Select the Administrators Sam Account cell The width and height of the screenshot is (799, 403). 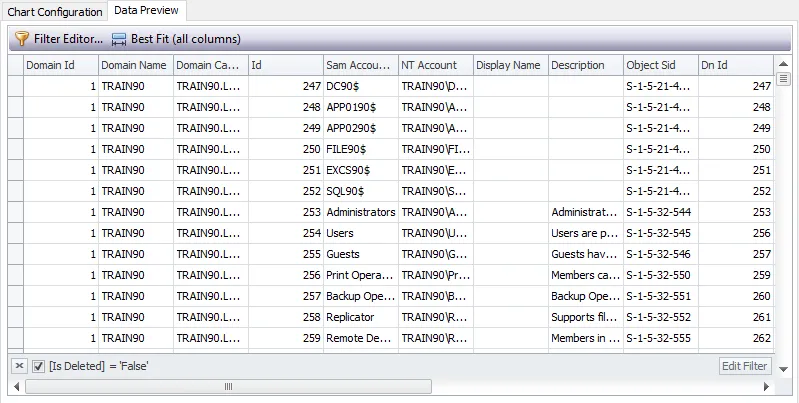click(x=361, y=212)
